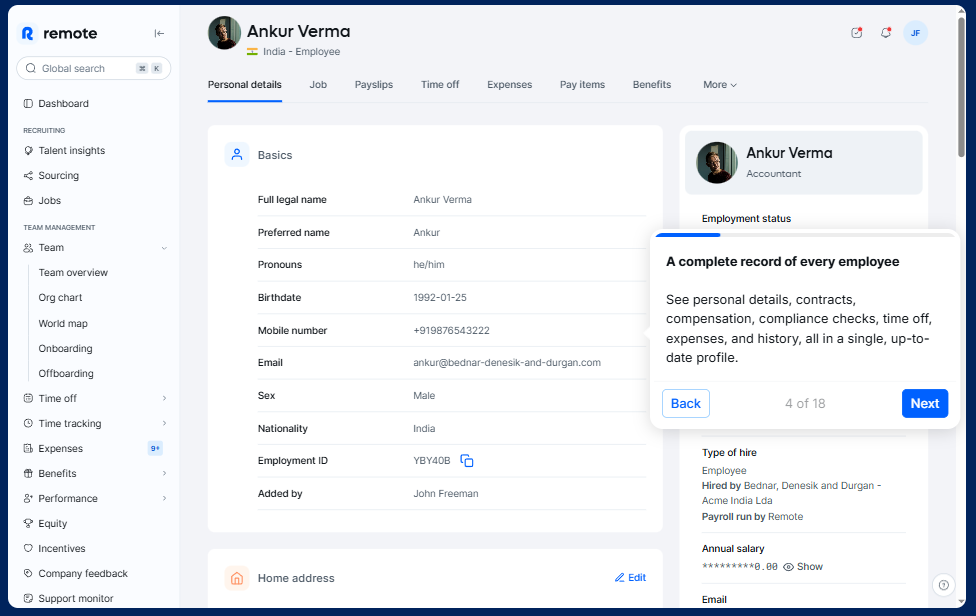
Task: Click Back in the tour popup
Action: coord(685,404)
